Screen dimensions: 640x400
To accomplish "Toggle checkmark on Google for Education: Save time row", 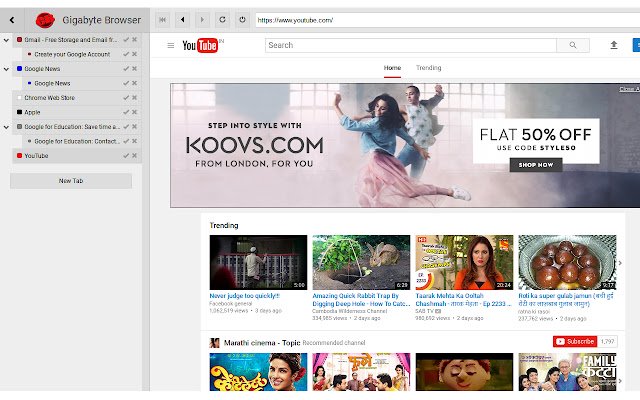I will pyautogui.click(x=126, y=127).
